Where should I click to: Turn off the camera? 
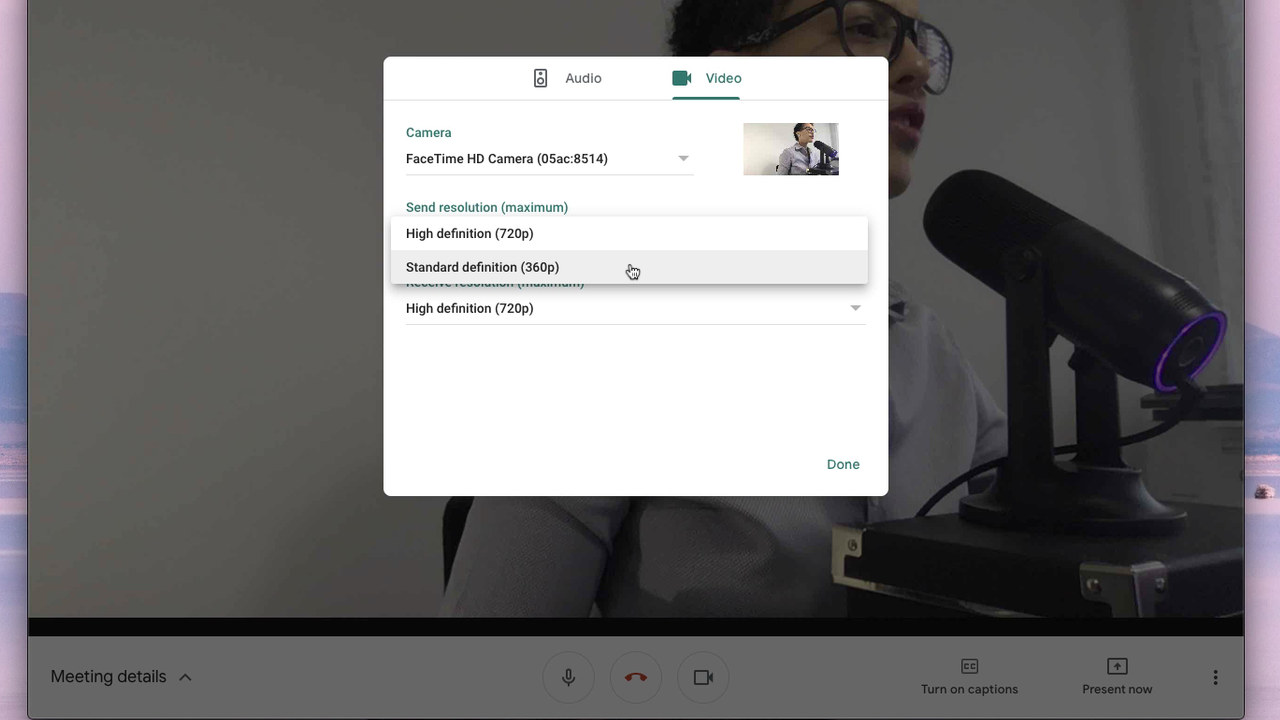point(703,677)
